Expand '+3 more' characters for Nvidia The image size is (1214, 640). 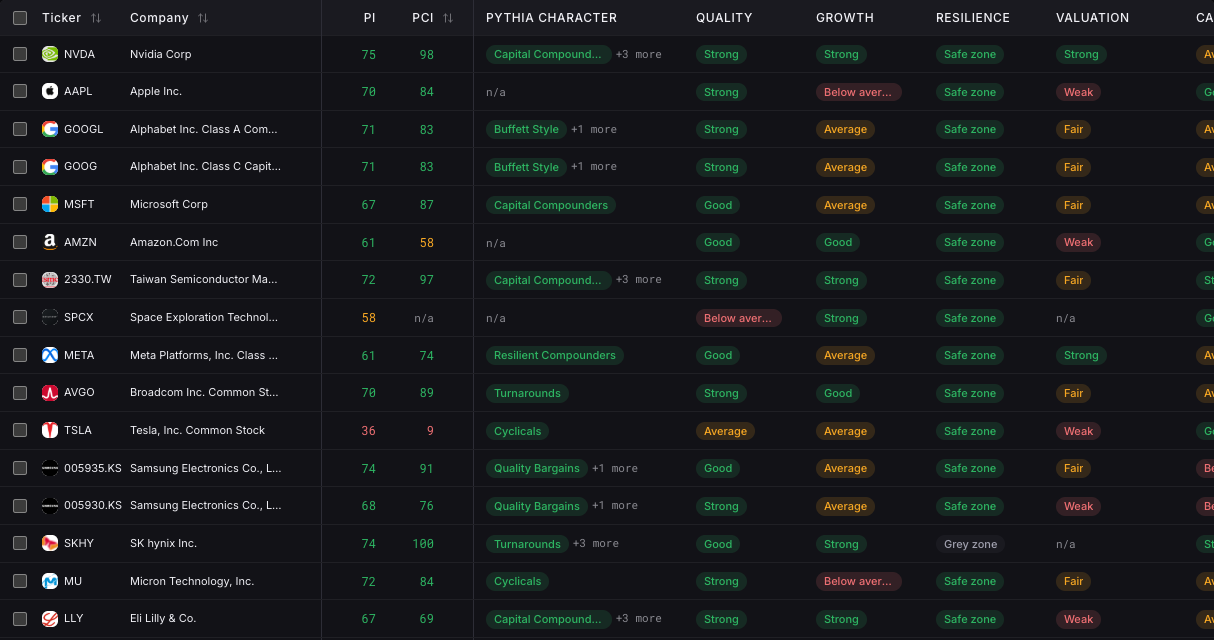(x=639, y=54)
